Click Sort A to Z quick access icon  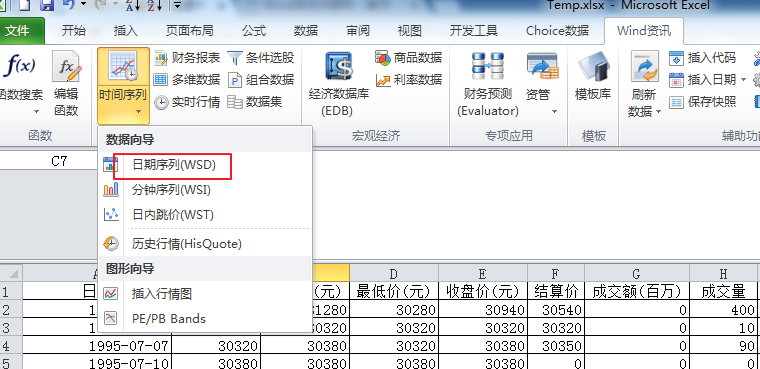click(132, 5)
